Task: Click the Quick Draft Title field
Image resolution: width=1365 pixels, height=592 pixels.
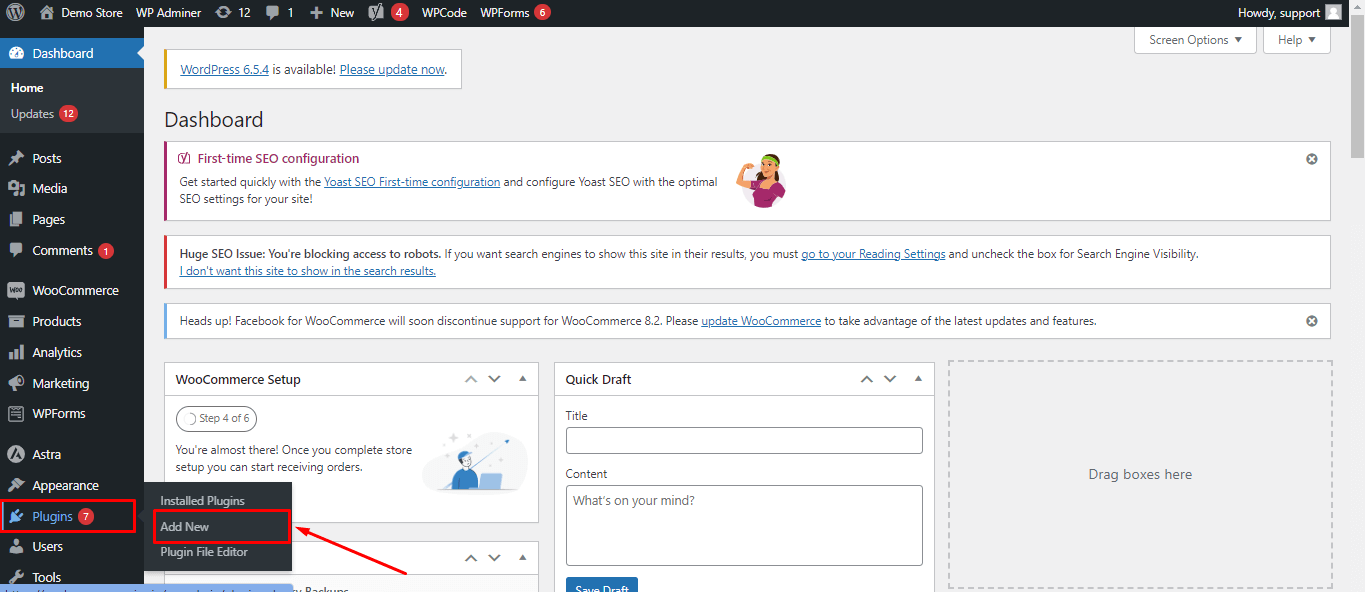Action: tap(744, 441)
